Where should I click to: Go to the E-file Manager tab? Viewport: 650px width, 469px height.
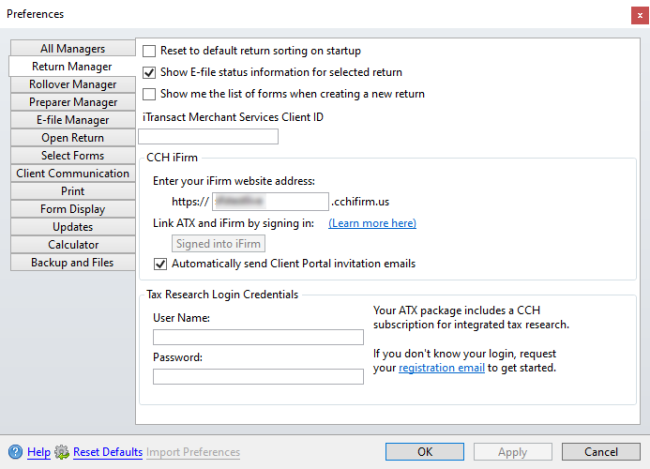[x=73, y=120]
